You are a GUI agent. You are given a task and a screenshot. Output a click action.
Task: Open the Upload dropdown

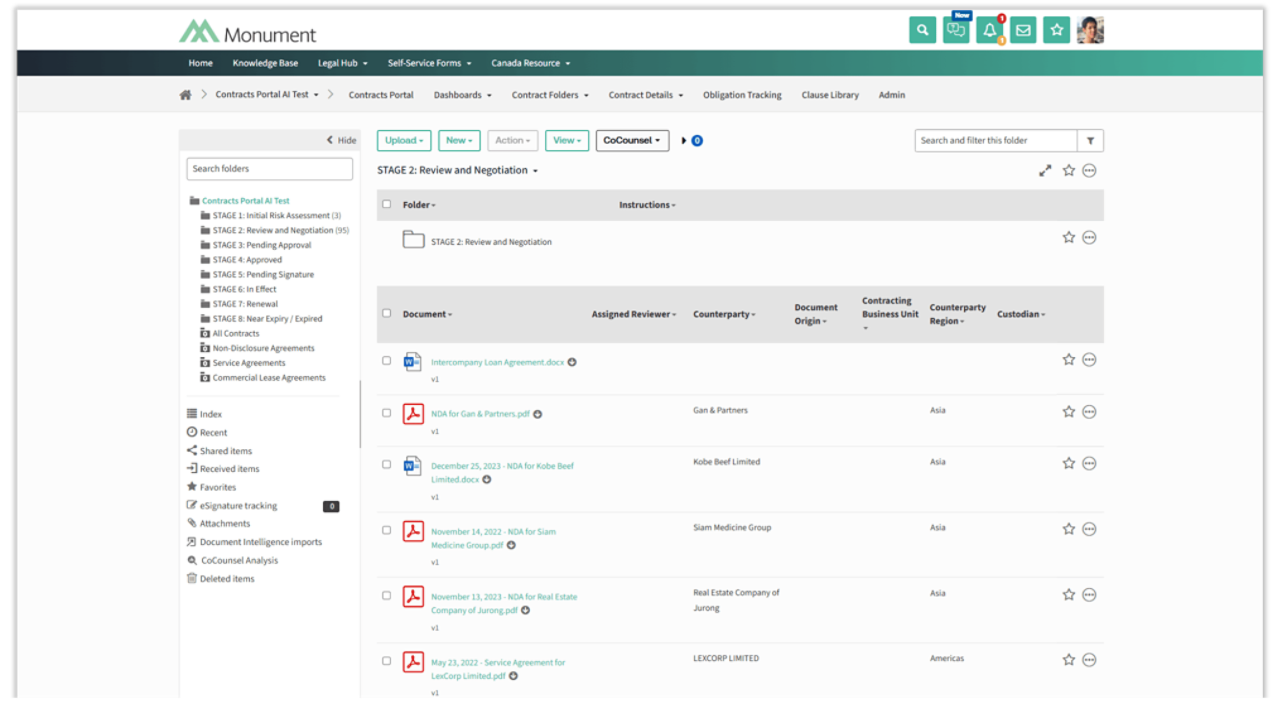pos(405,141)
